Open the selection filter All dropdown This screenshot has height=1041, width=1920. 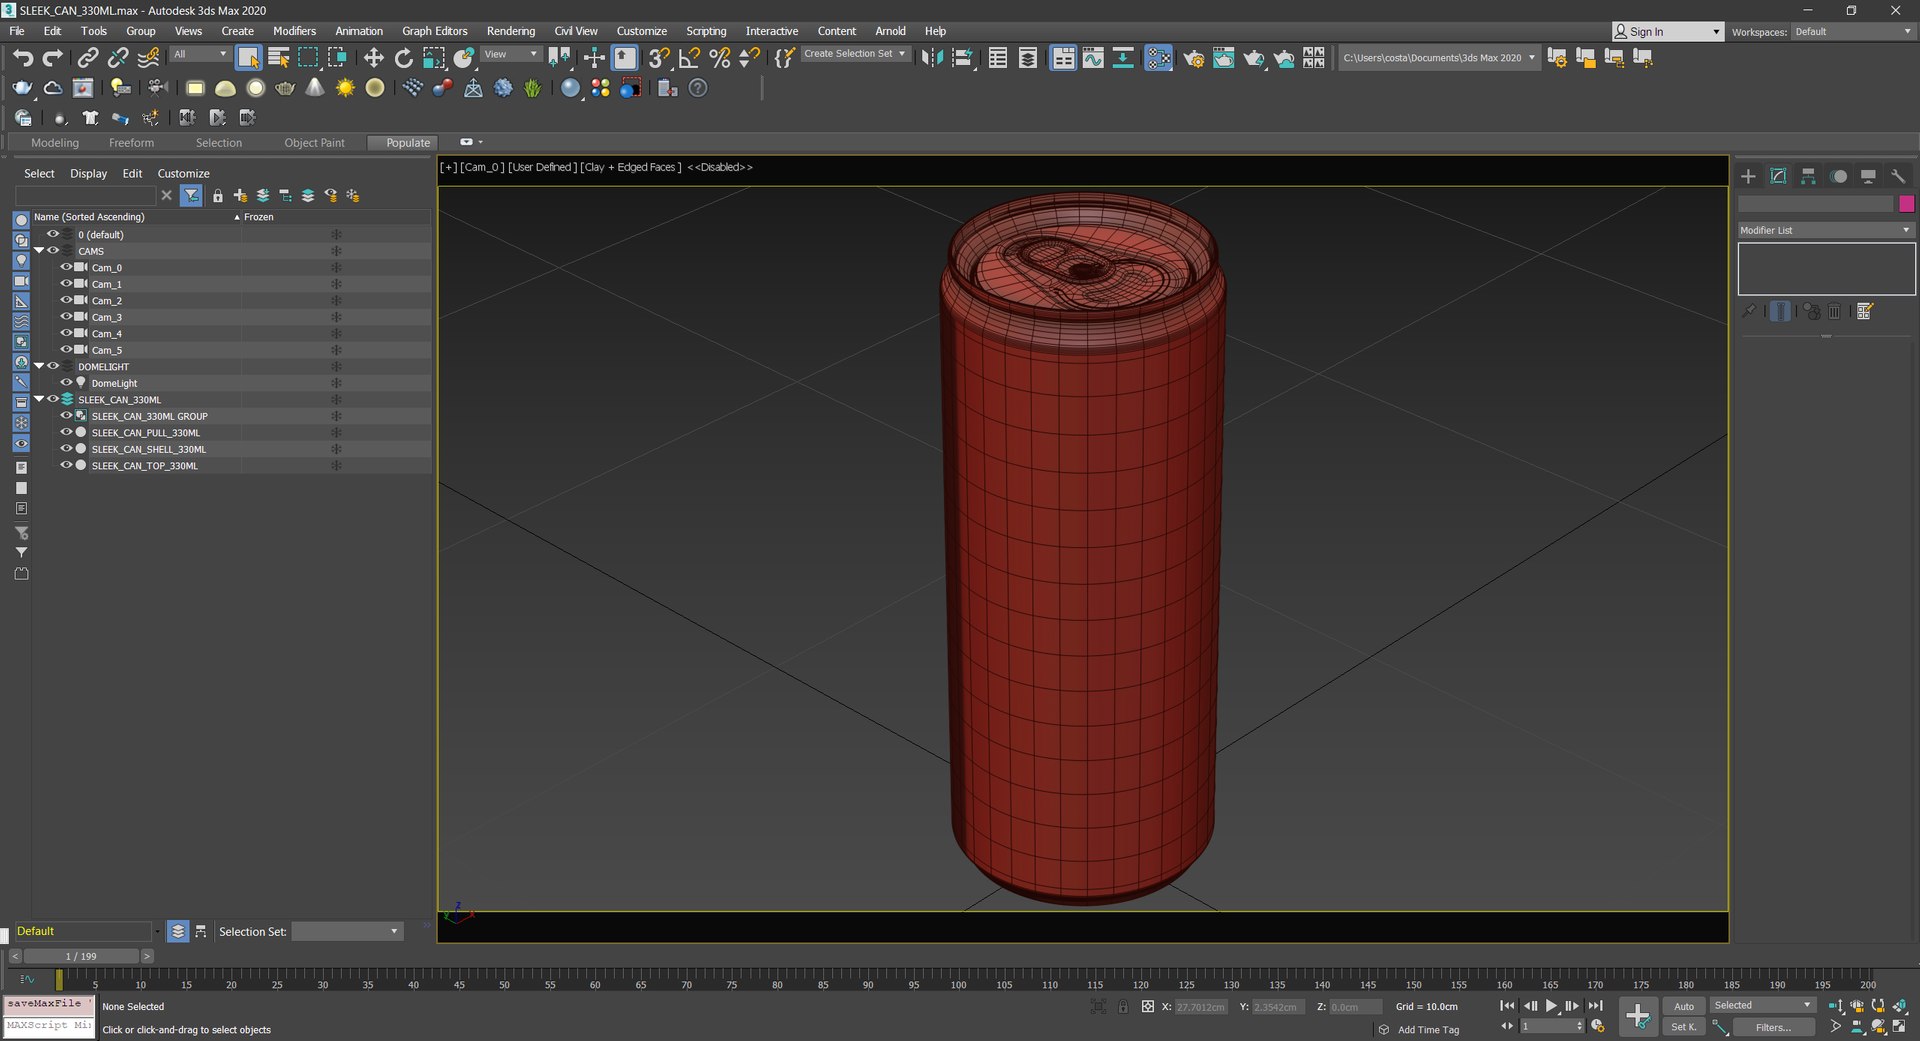coord(200,54)
